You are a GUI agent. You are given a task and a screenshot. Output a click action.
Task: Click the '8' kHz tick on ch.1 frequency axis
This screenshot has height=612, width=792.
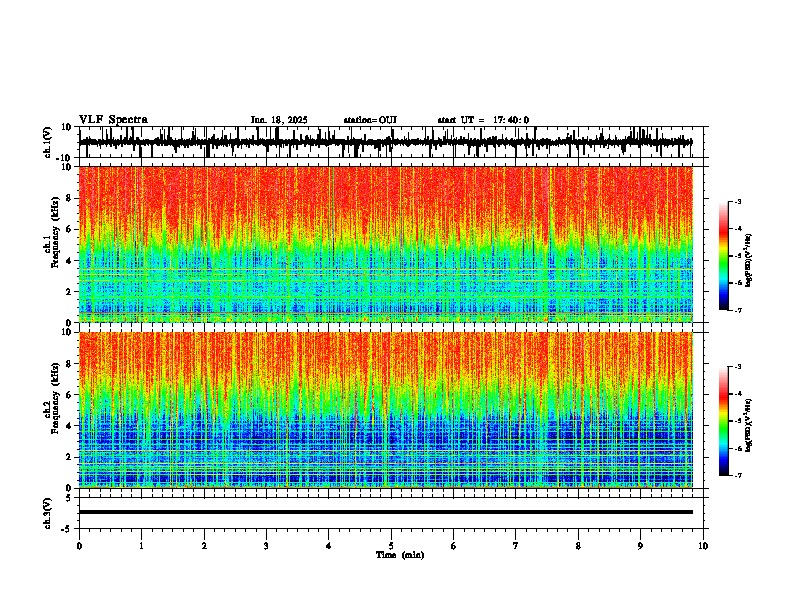pyautogui.click(x=70, y=198)
